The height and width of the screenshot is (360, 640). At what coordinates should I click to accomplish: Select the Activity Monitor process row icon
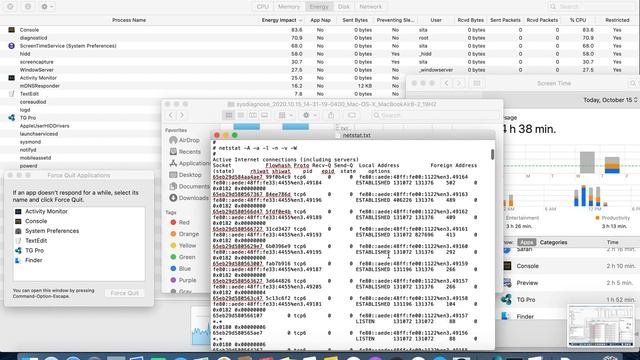point(11,78)
